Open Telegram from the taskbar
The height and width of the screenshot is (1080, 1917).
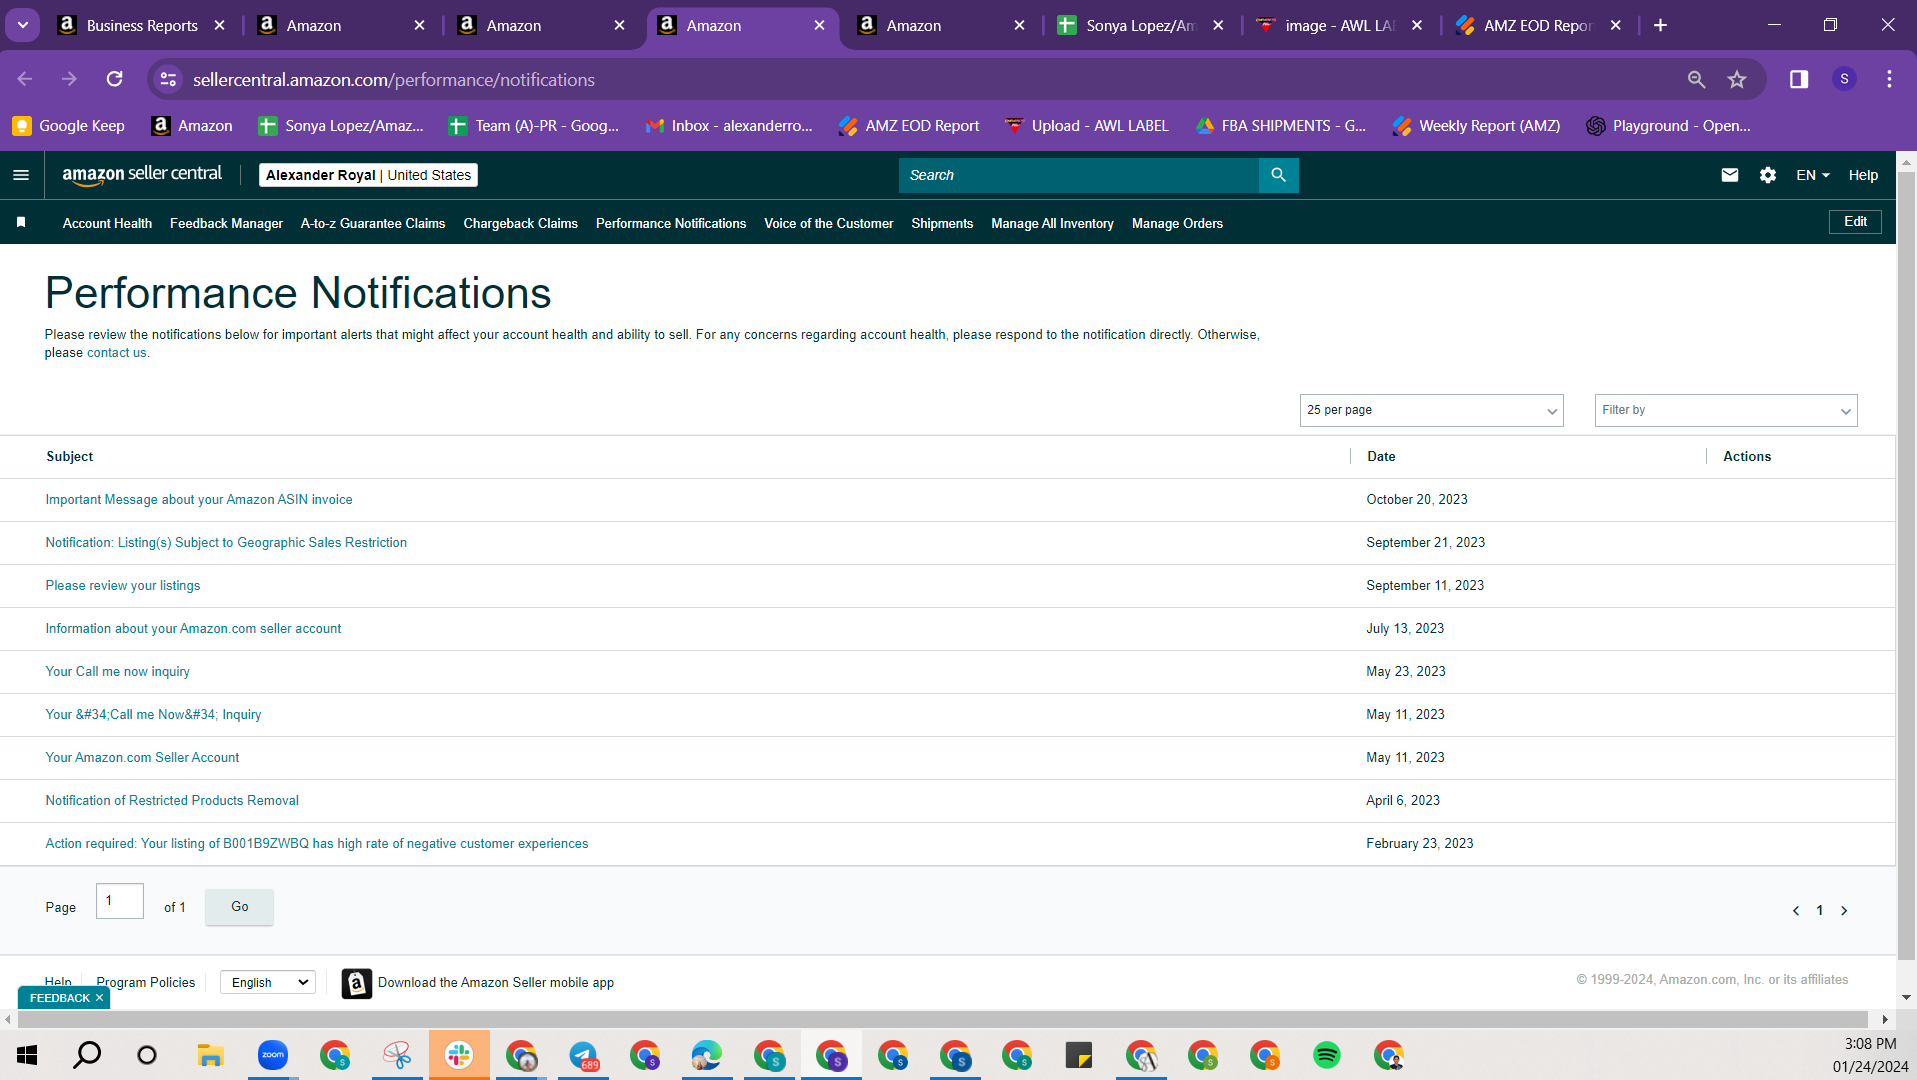click(583, 1055)
